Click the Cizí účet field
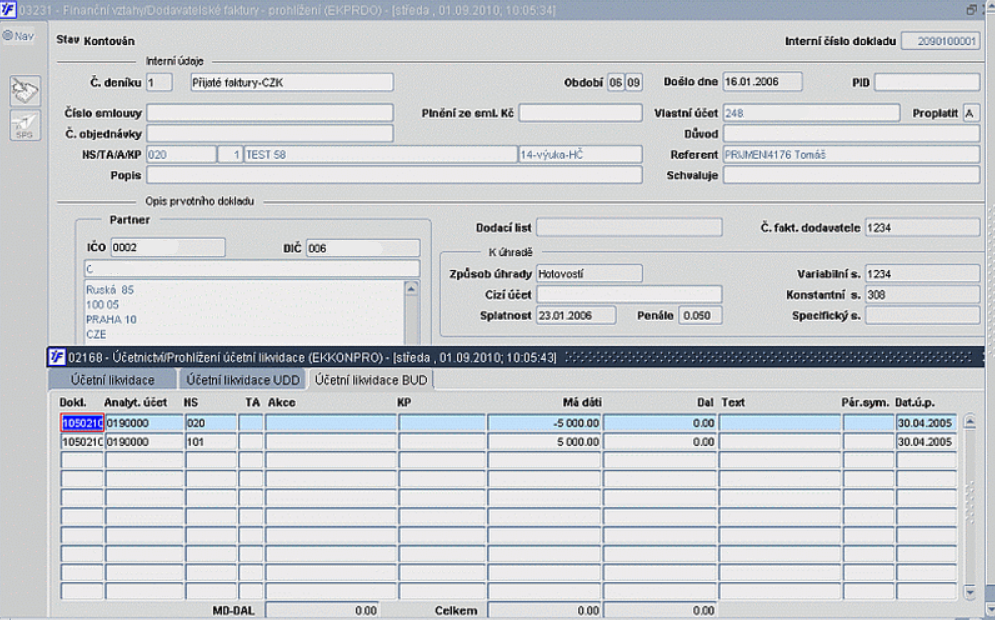 point(629,294)
